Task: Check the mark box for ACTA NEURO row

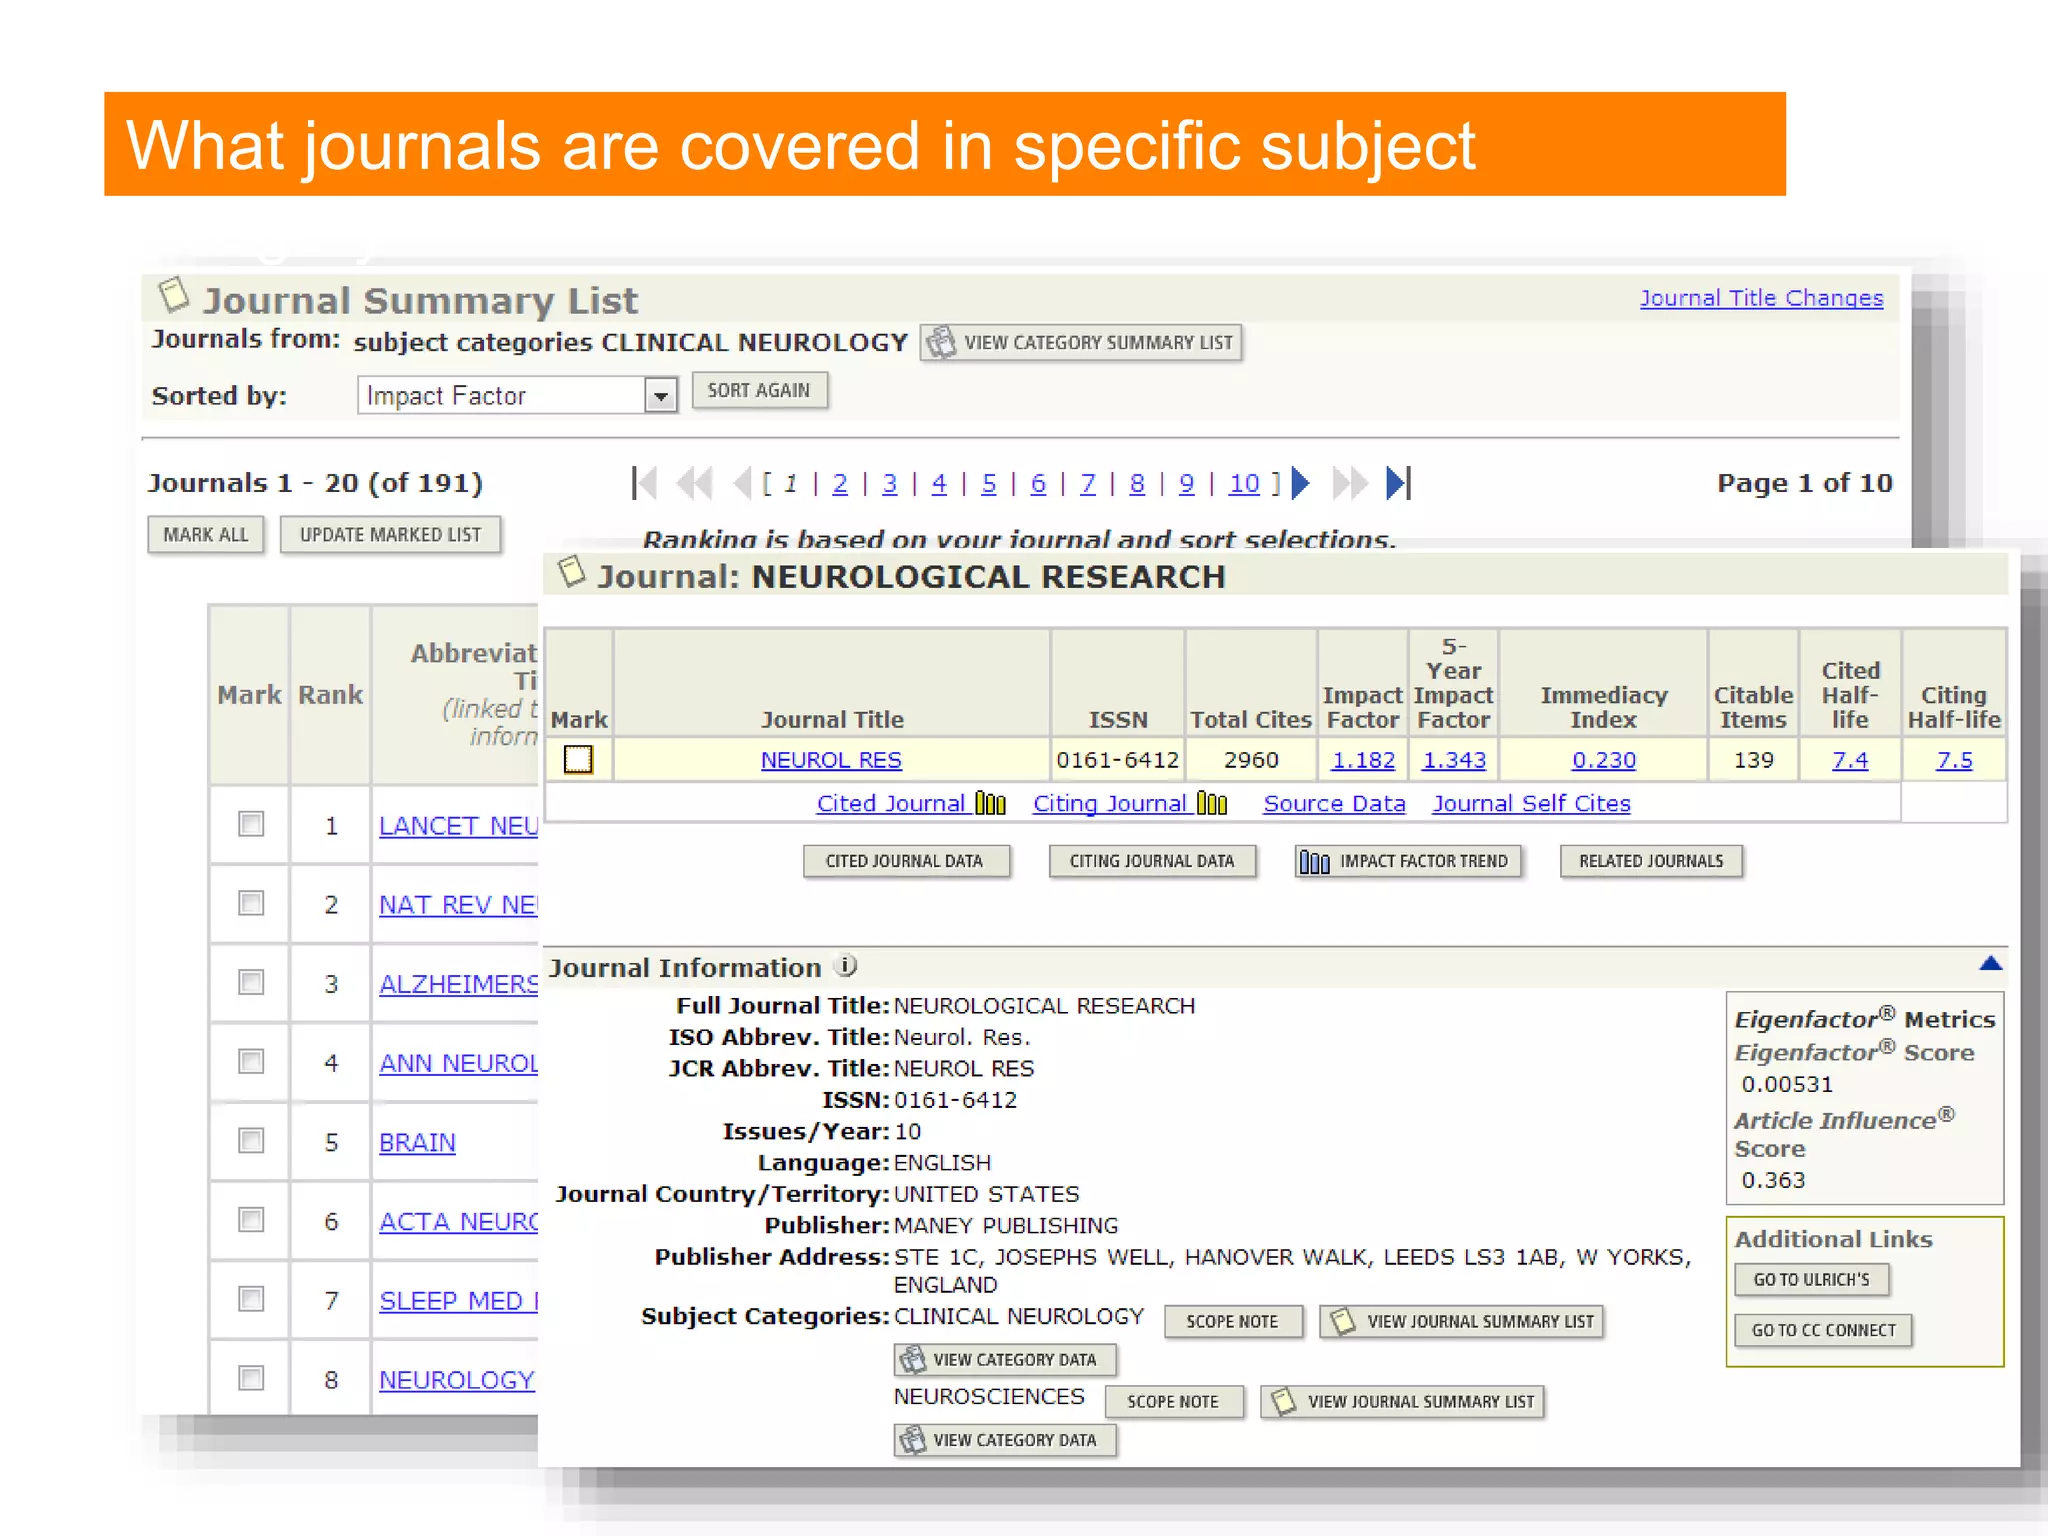Action: click(251, 1220)
